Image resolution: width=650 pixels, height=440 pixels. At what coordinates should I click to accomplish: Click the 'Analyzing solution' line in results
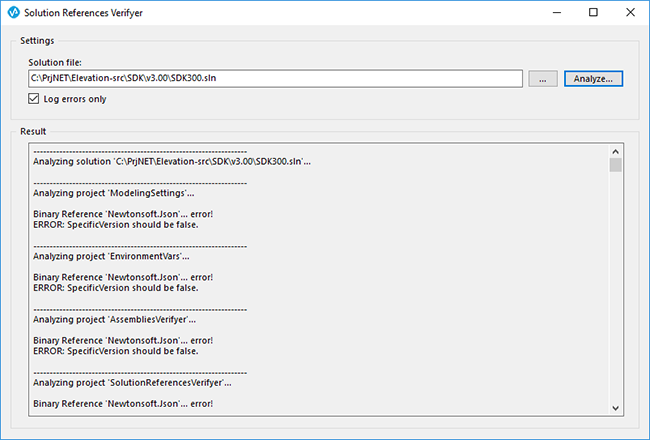click(172, 162)
